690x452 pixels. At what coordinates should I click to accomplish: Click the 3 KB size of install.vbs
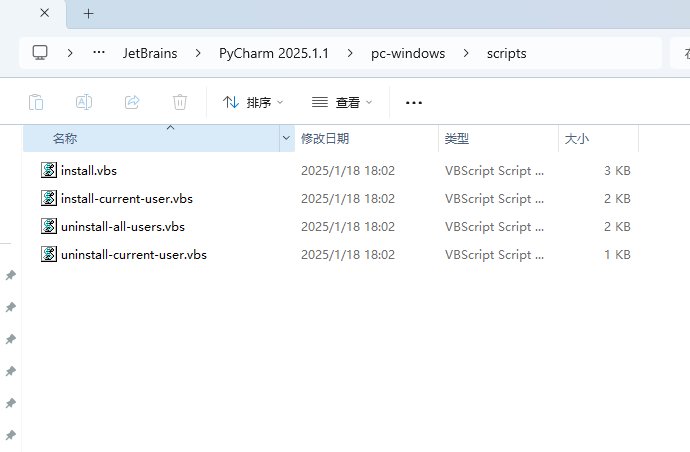[617, 171]
